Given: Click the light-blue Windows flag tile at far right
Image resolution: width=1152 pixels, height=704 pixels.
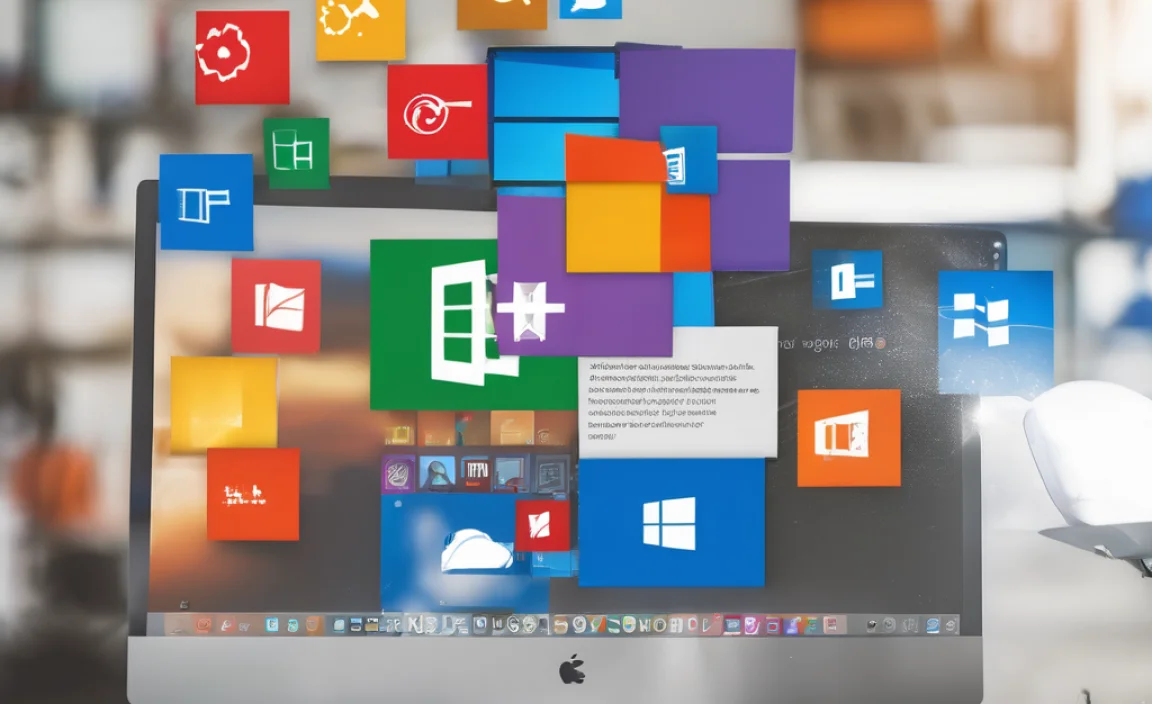Looking at the screenshot, I should (x=994, y=332).
